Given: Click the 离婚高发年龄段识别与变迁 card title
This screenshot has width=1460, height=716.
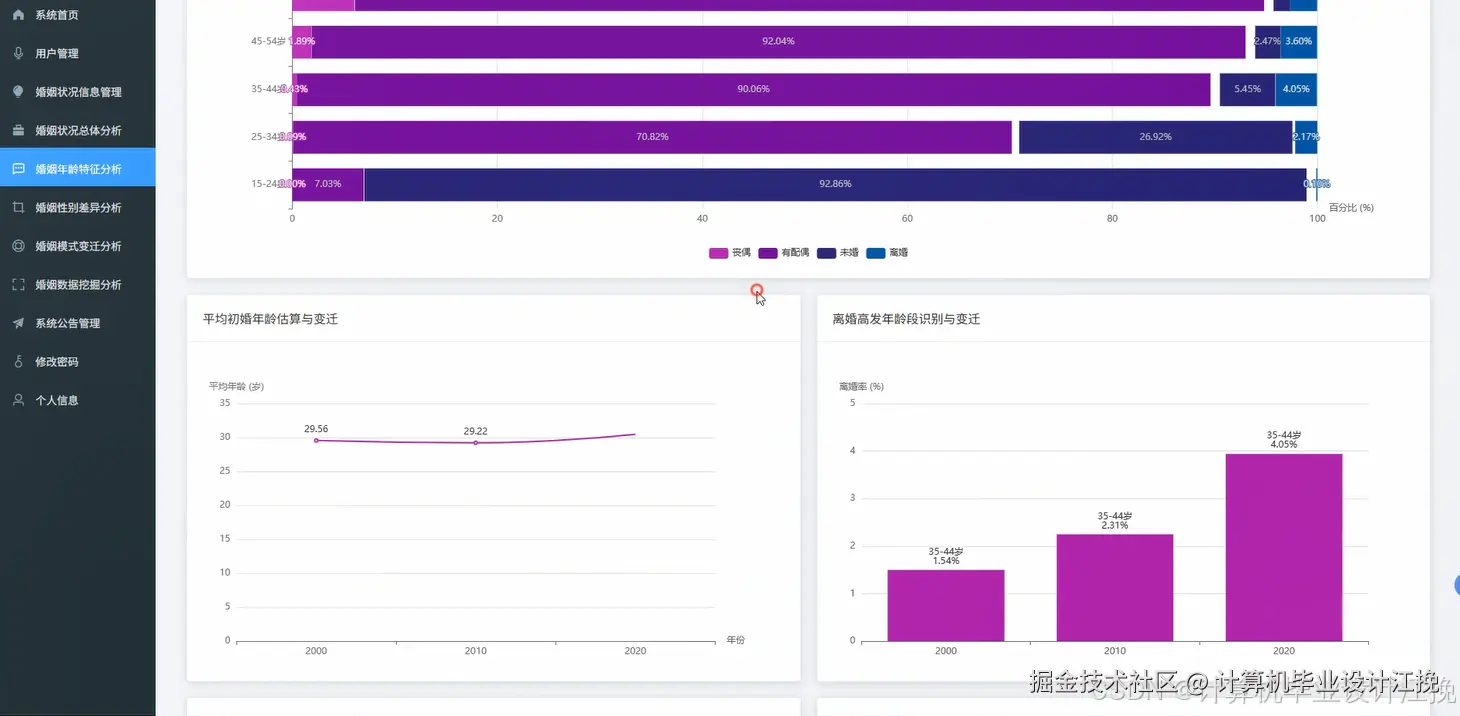Looking at the screenshot, I should [906, 319].
